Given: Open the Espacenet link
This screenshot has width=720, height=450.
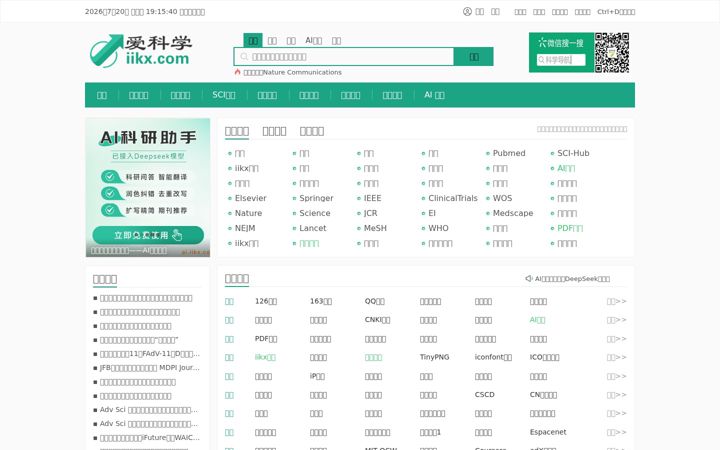Looking at the screenshot, I should tap(548, 432).
